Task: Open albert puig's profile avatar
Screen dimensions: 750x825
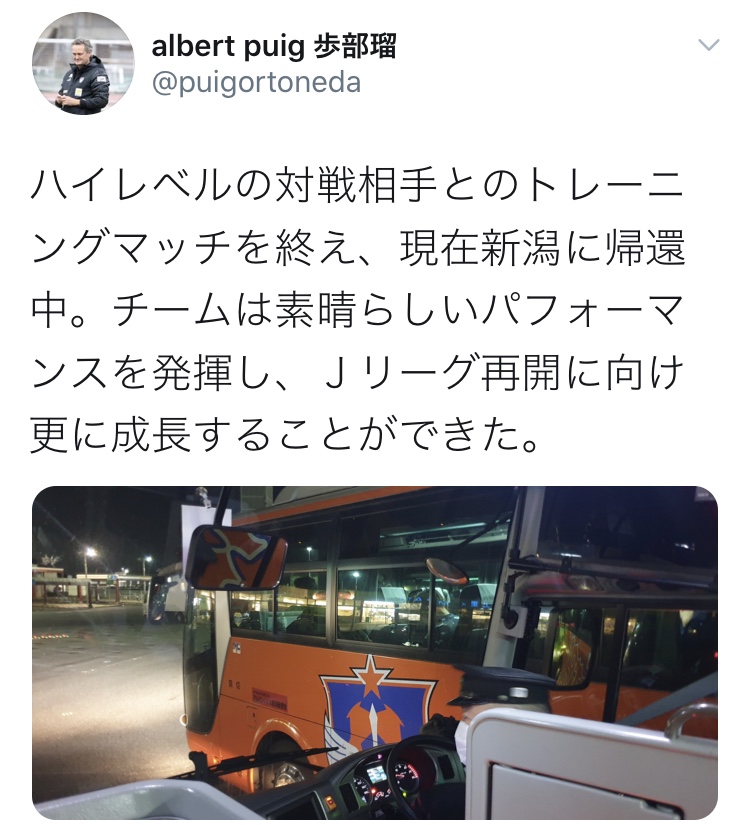Action: (84, 63)
